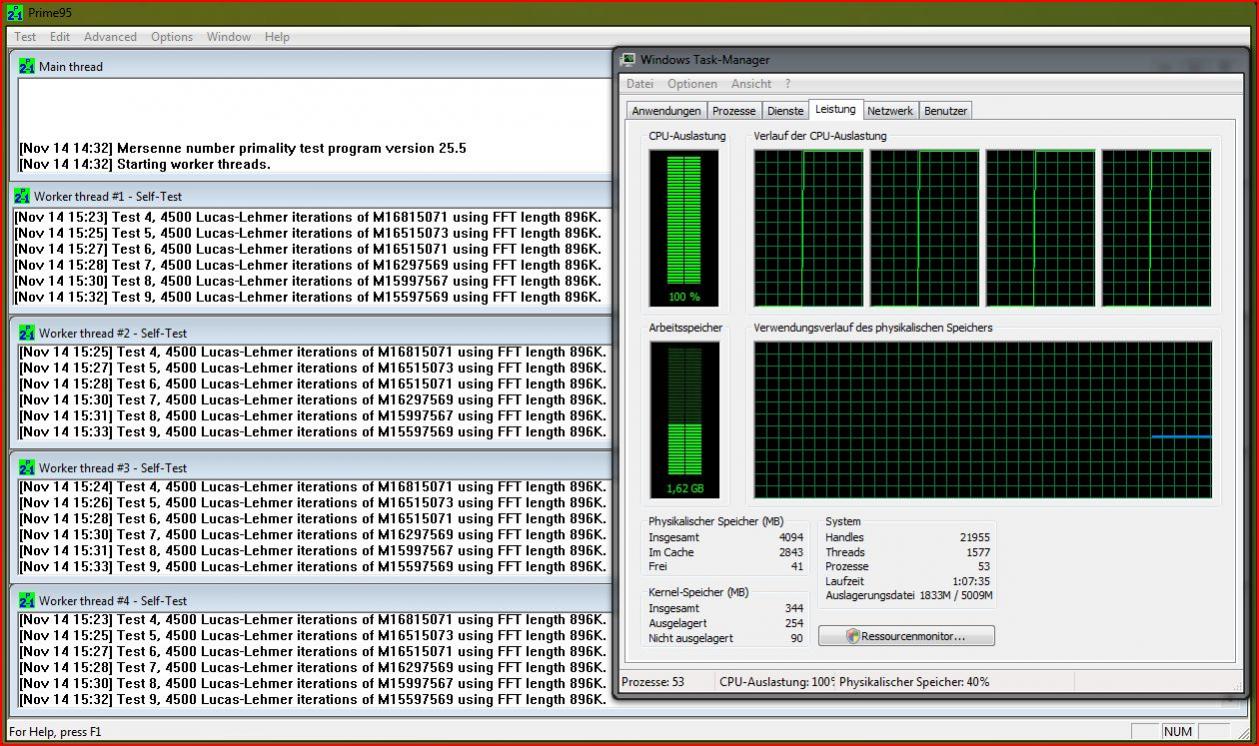Screen dimensions: 1259x746
Task: Open the ? help menu in Task-Manager
Action: tap(788, 84)
